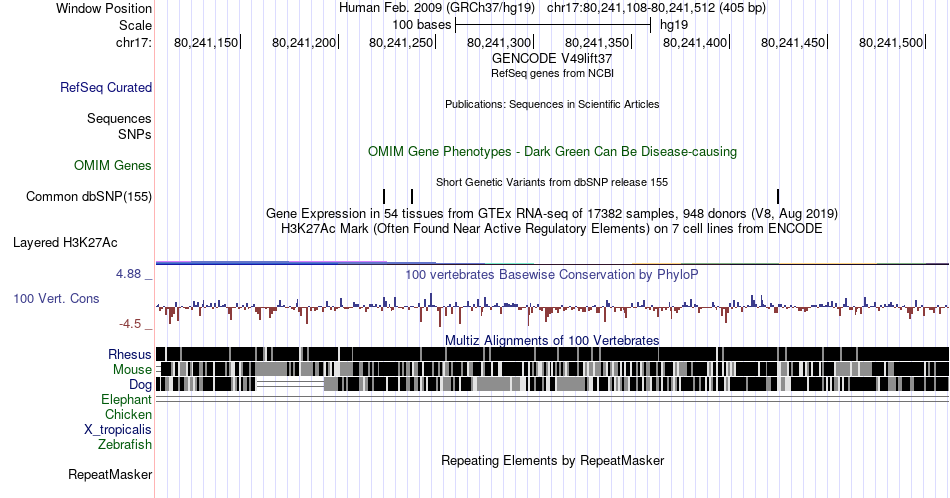
Task: Click the 80,241,150 ruler coordinate
Action: coord(206,42)
